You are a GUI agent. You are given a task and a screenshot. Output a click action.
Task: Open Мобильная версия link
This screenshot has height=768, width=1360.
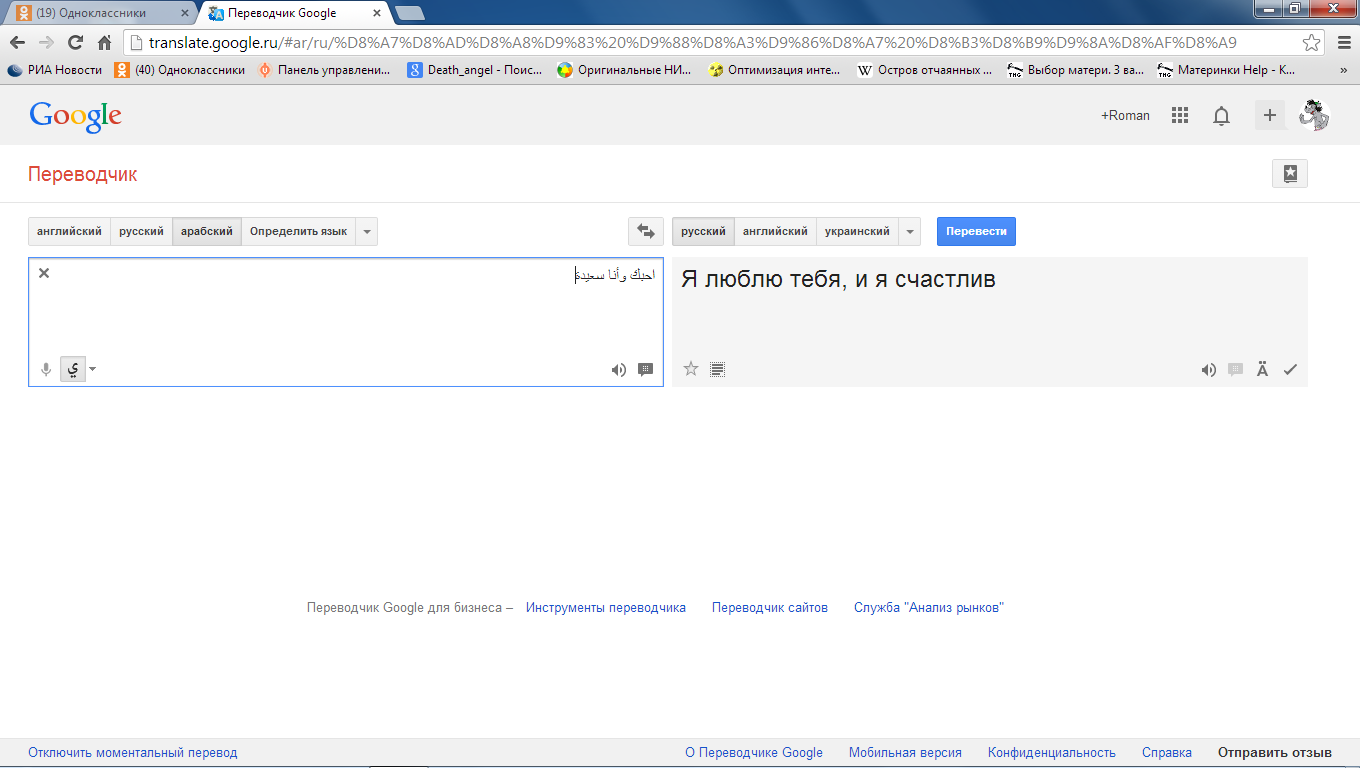point(905,753)
